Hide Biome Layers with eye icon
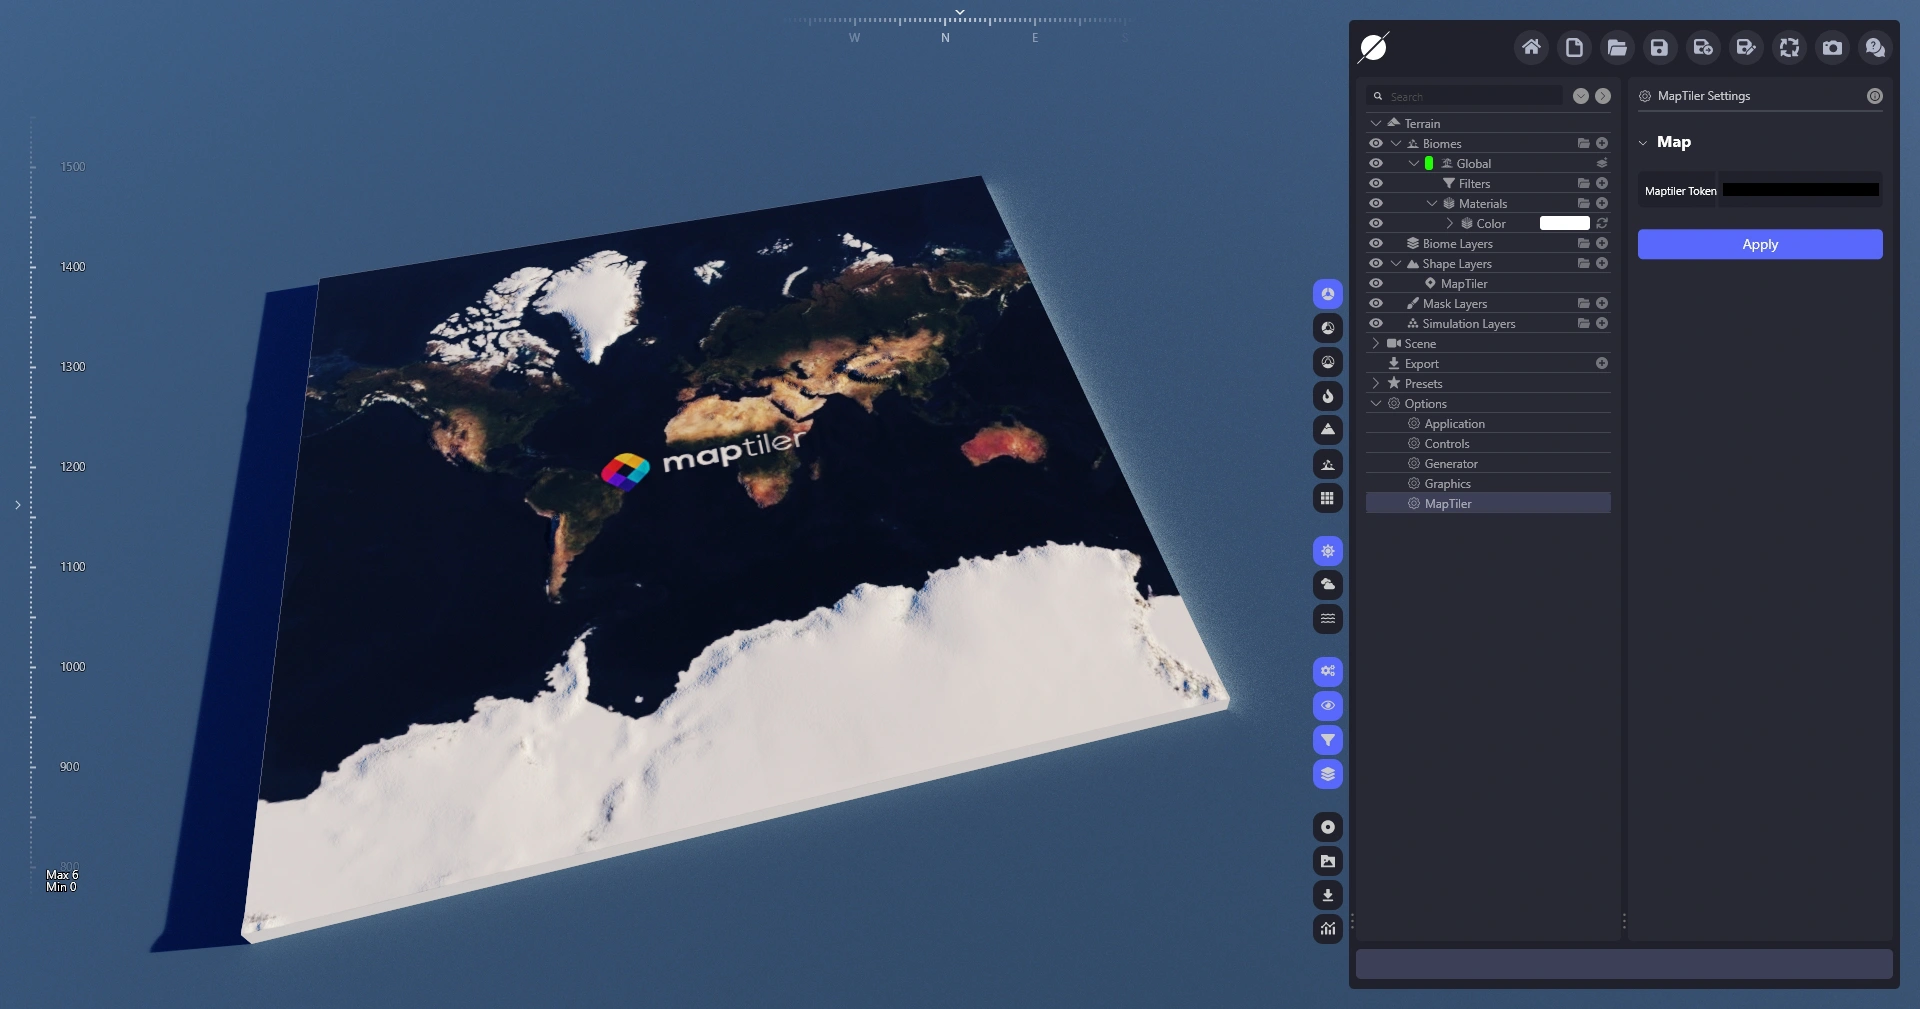Image resolution: width=1920 pixels, height=1009 pixels. pyautogui.click(x=1376, y=243)
